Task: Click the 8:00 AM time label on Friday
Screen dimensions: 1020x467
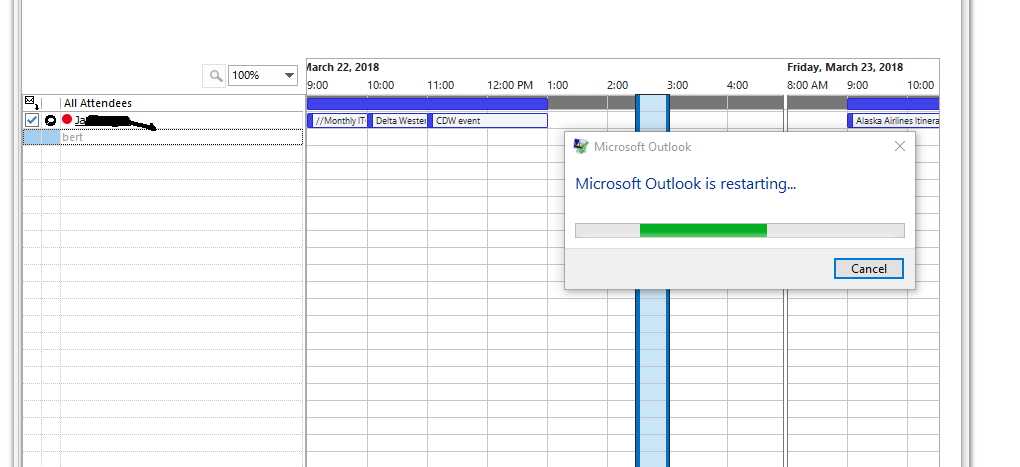Action: click(x=807, y=85)
